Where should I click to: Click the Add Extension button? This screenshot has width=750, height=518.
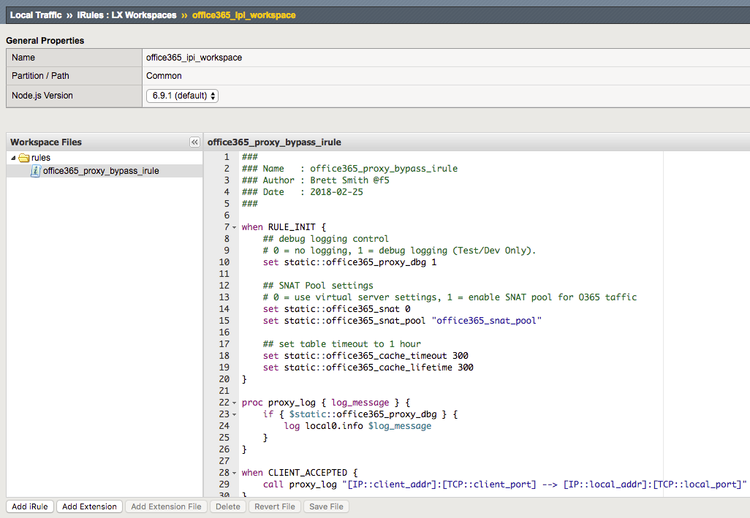point(89,507)
